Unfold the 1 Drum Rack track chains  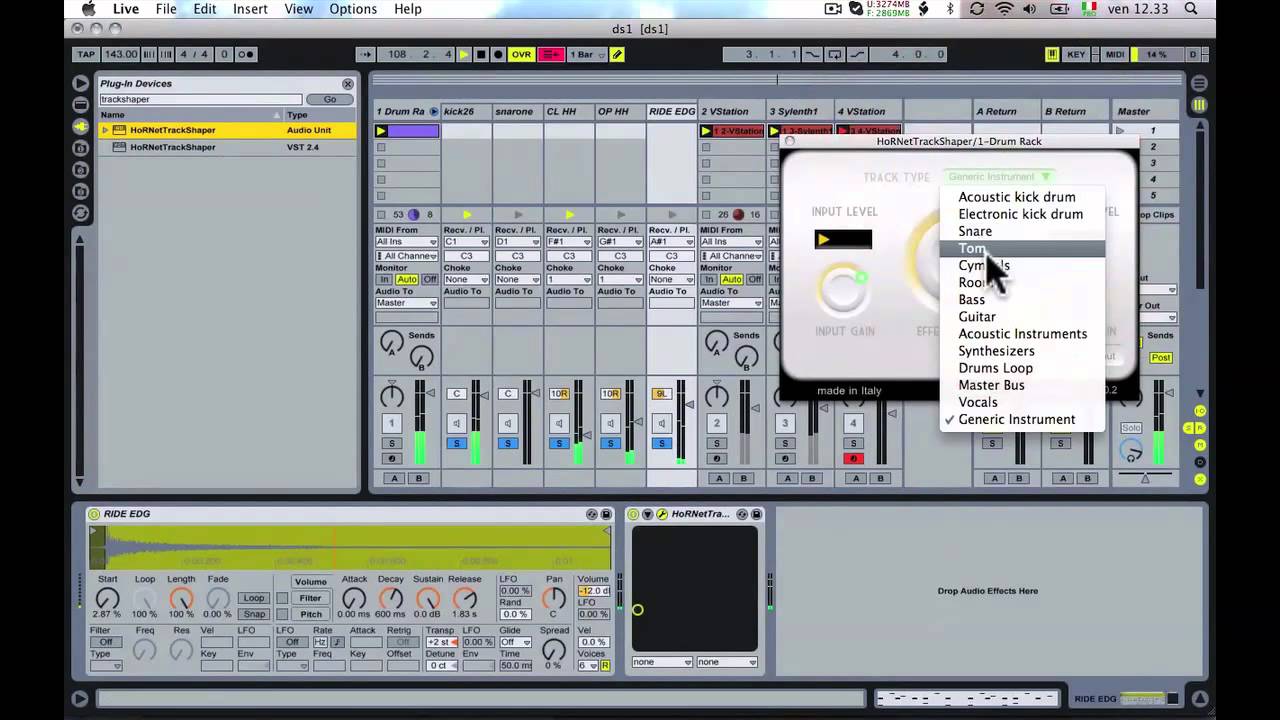(434, 111)
